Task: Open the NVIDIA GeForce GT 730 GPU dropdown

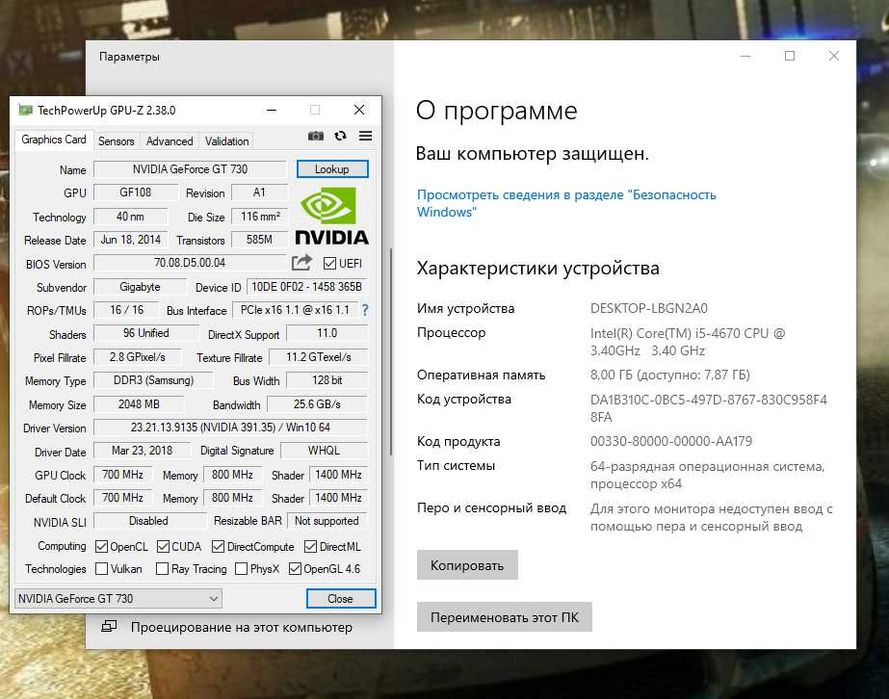Action: click(x=118, y=599)
